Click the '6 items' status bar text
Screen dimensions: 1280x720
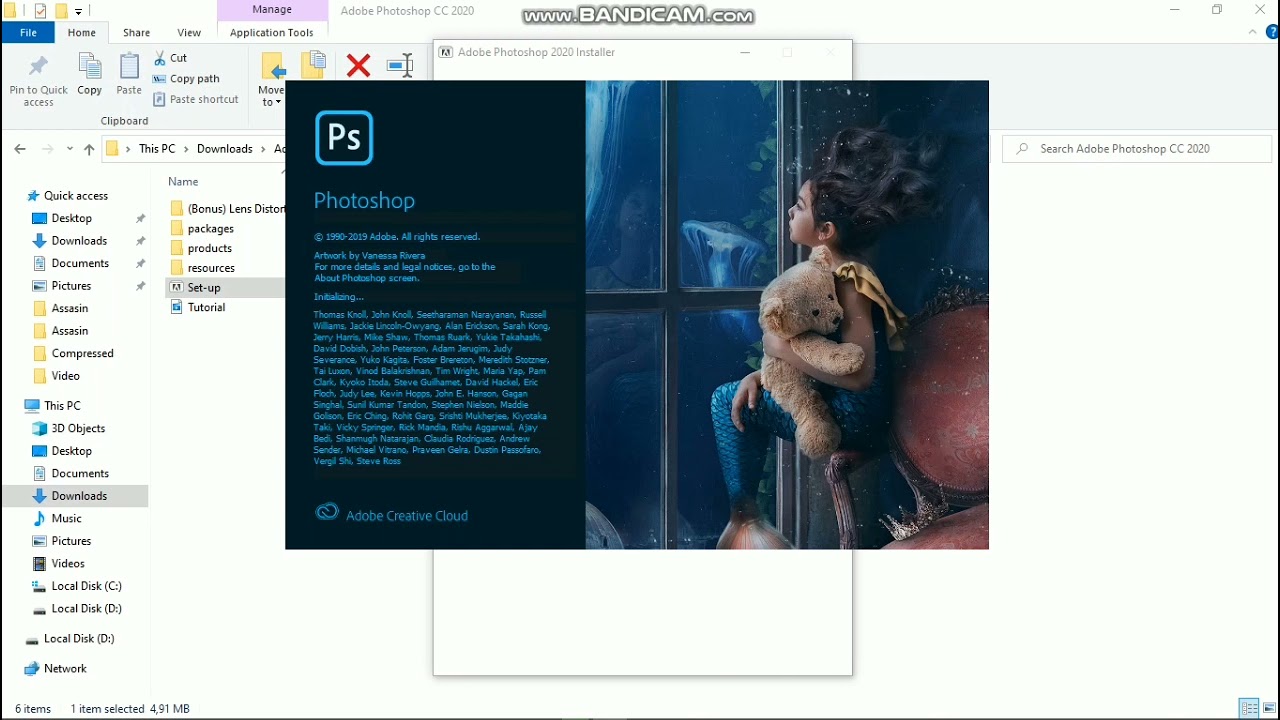(33, 709)
